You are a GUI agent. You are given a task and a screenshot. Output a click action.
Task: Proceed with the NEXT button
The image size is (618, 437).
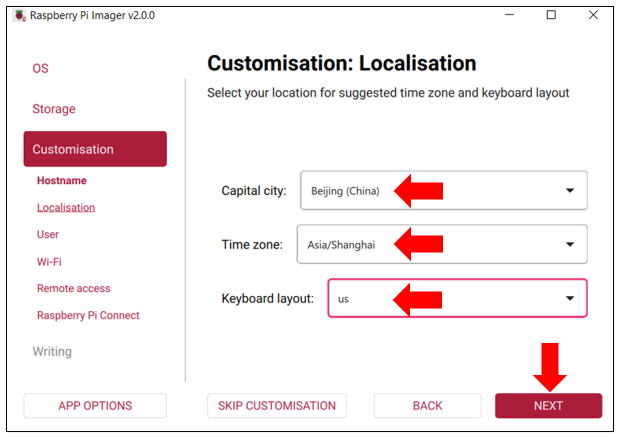(548, 405)
